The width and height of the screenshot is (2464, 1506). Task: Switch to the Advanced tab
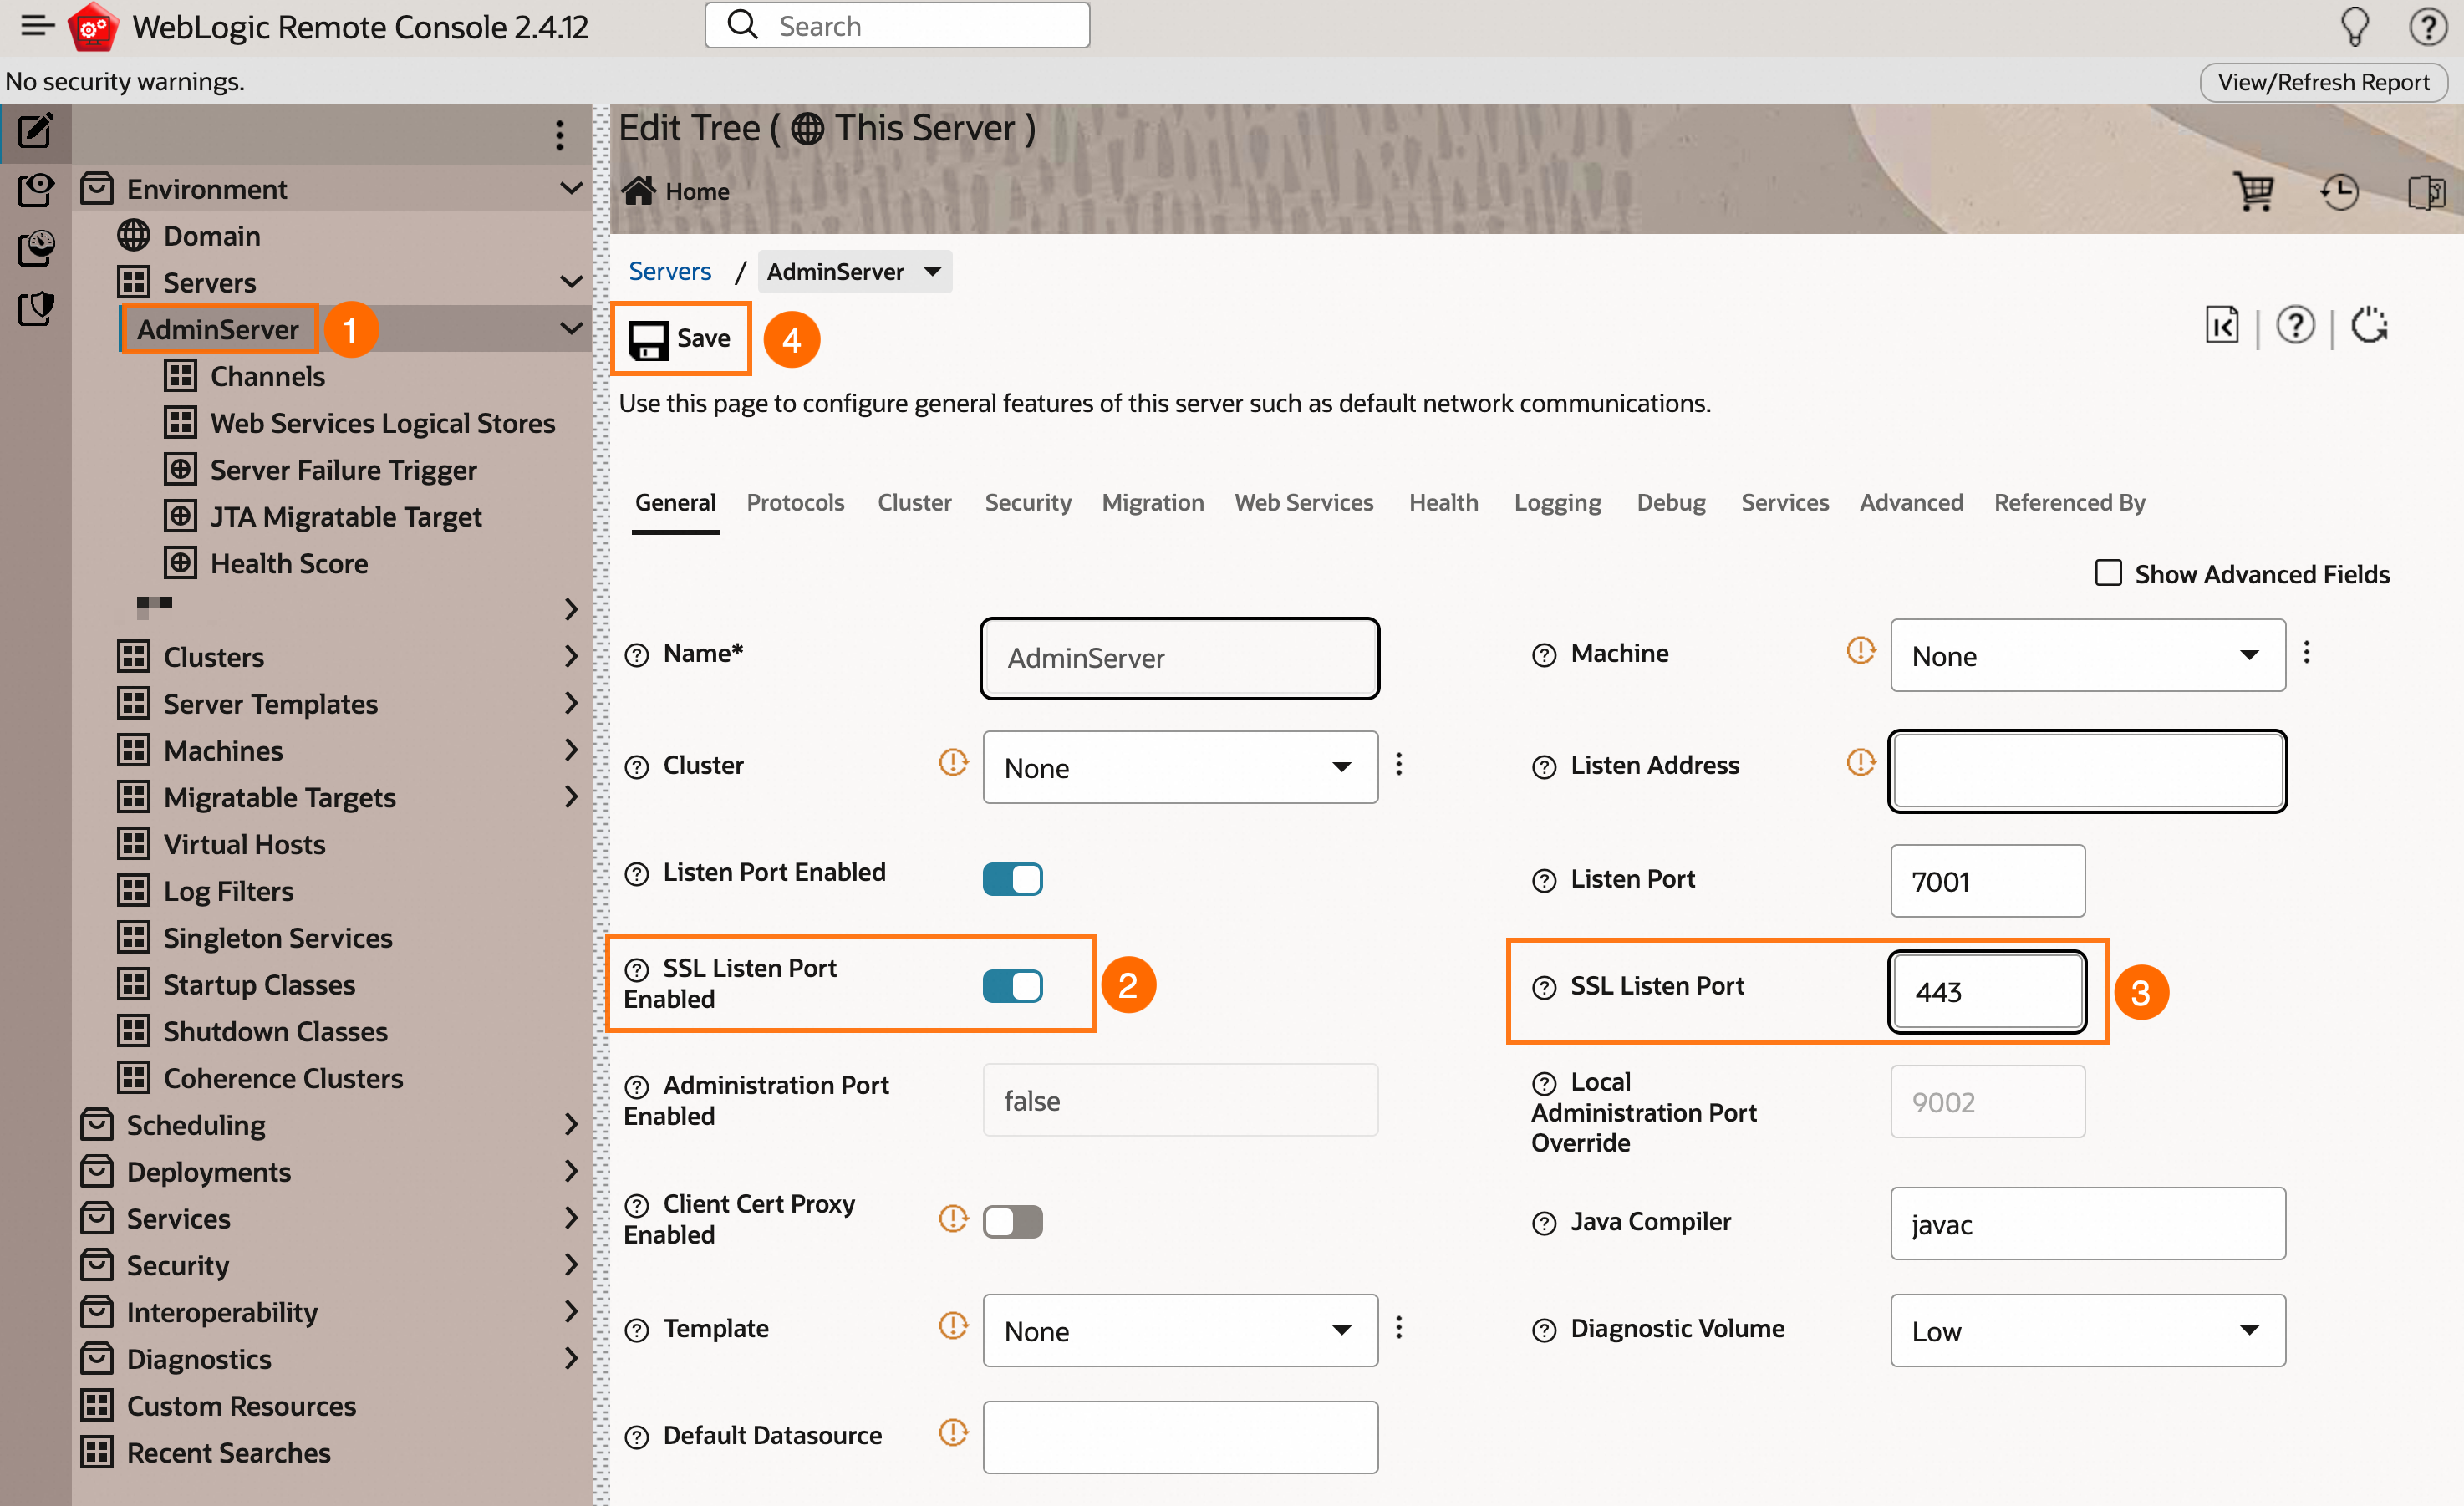pyautogui.click(x=1911, y=503)
